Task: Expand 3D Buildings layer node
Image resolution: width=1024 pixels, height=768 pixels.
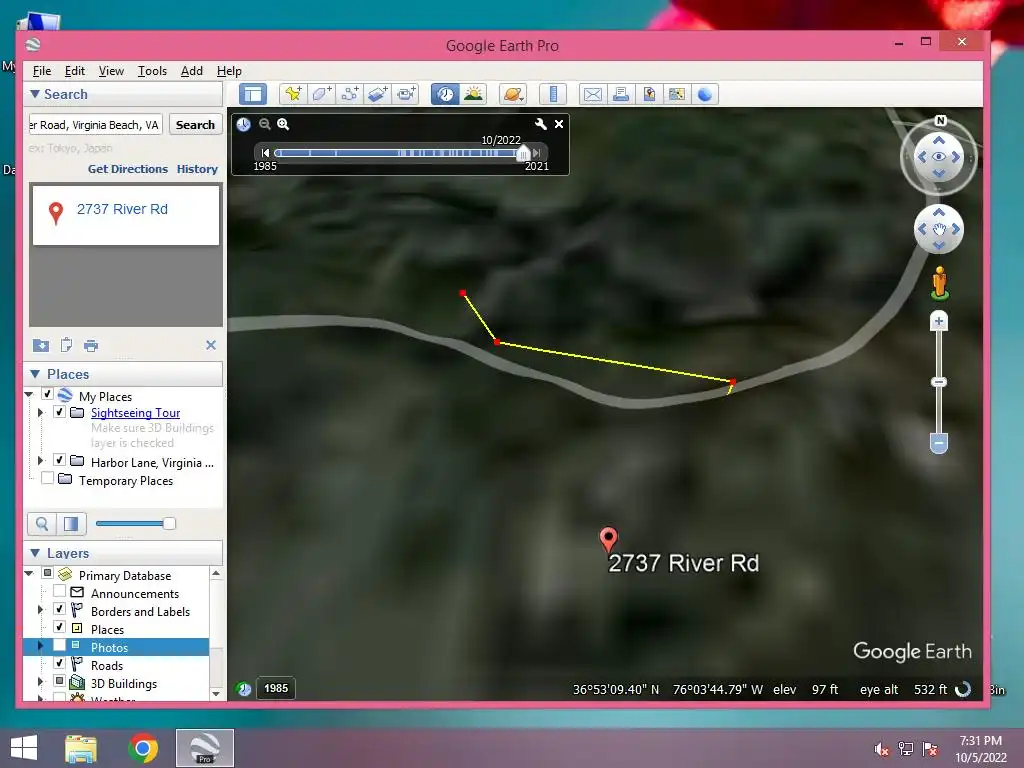Action: click(40, 682)
